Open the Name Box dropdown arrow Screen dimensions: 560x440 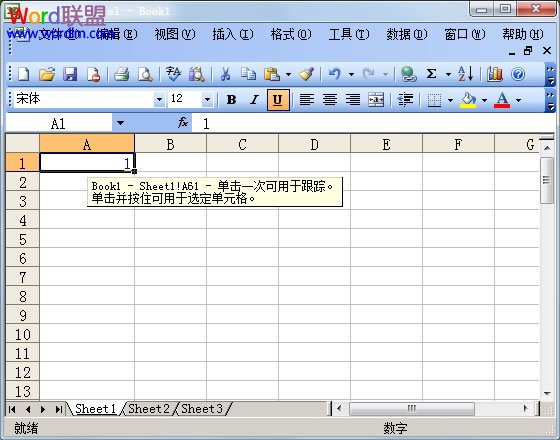point(120,123)
